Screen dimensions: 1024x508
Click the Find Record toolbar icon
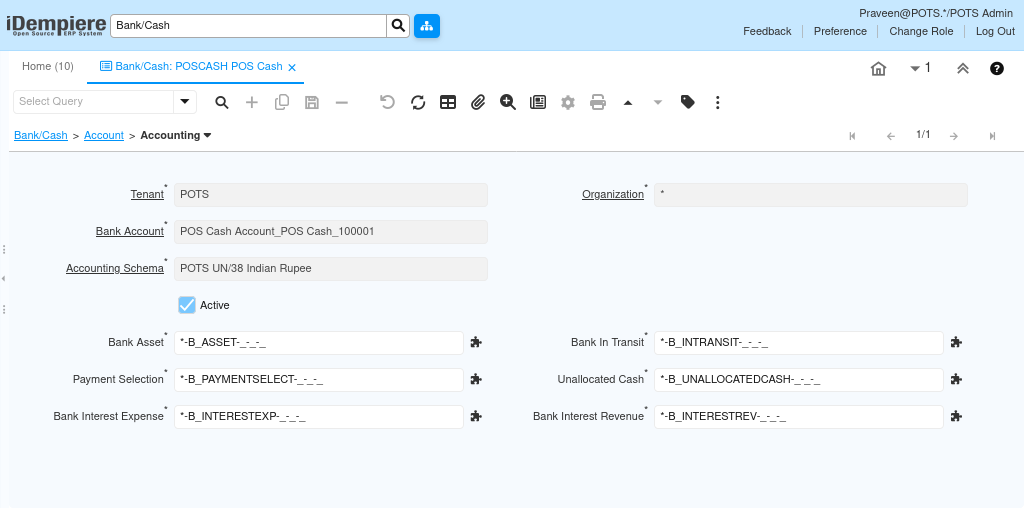(x=222, y=103)
